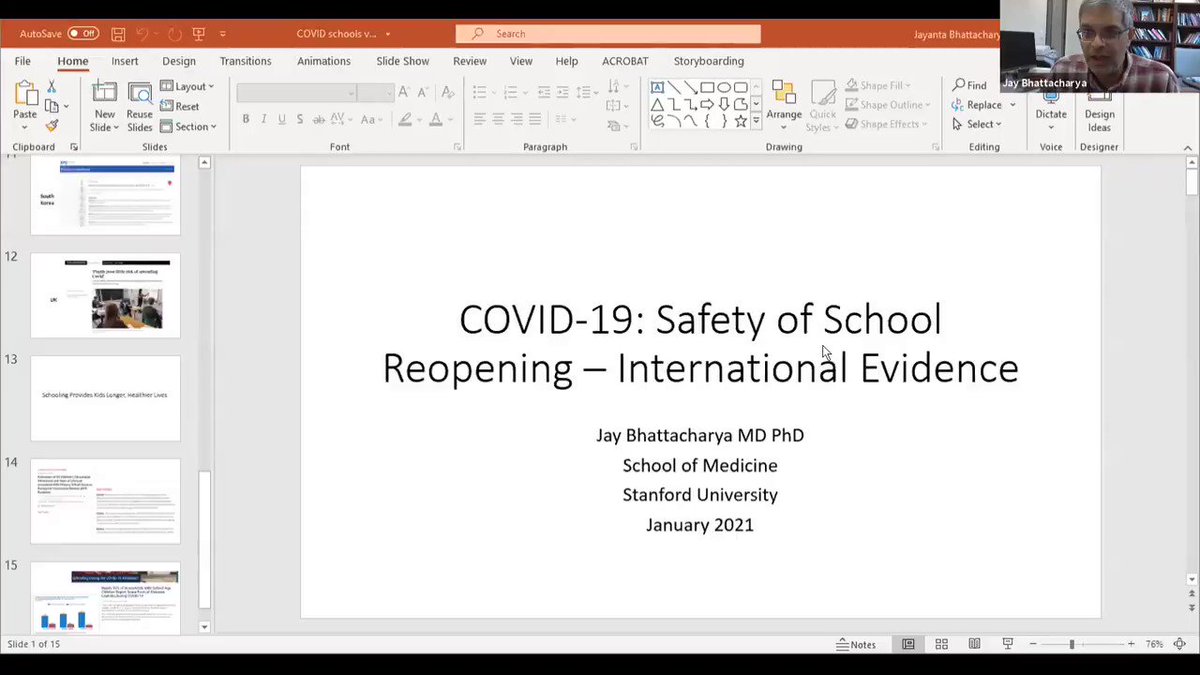Click Decrease Font Size icon

click(x=423, y=93)
